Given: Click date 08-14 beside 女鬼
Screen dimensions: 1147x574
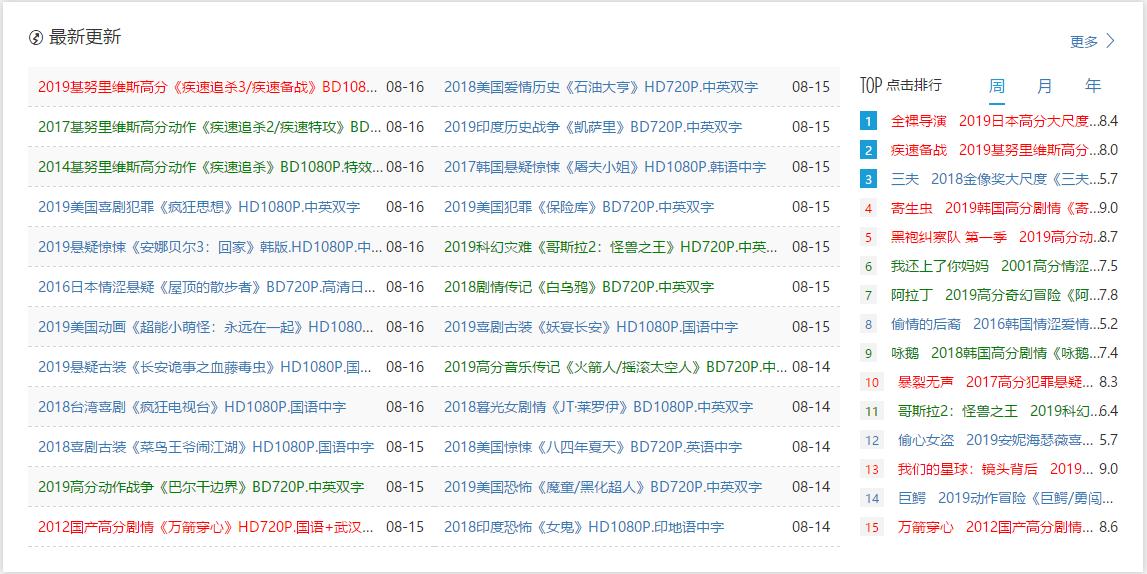Looking at the screenshot, I should coord(811,526).
